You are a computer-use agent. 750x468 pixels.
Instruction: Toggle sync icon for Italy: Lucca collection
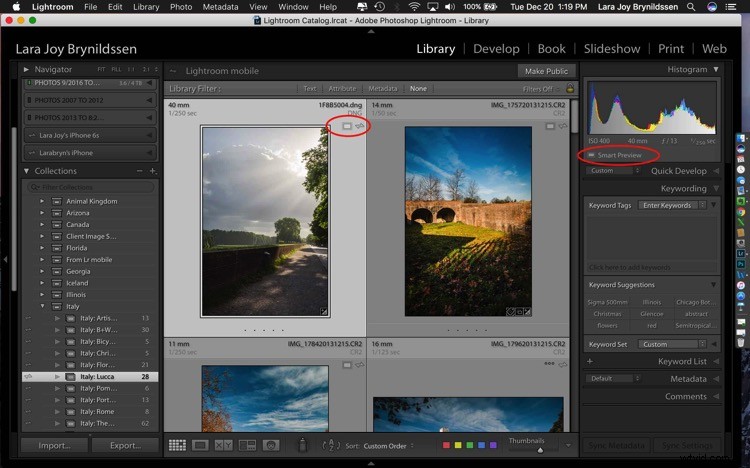pyautogui.click(x=28, y=377)
